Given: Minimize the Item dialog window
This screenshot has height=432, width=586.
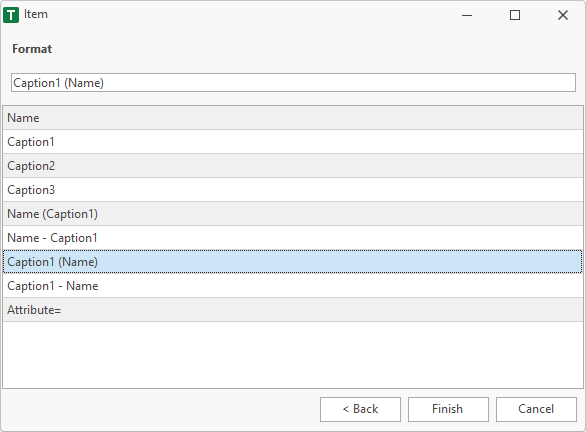Looking at the screenshot, I should coord(467,15).
